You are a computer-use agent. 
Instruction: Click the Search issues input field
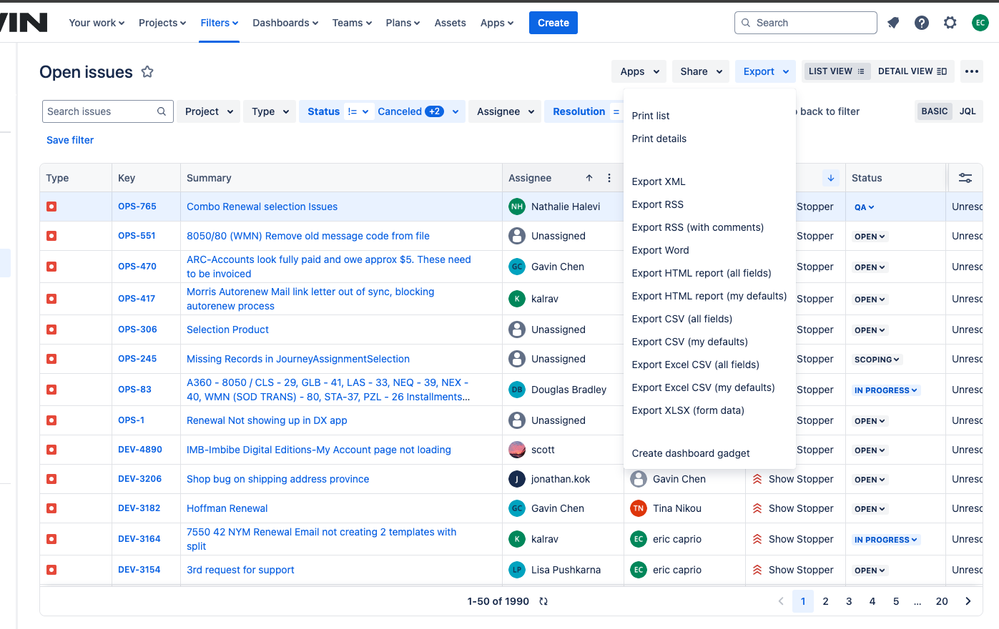[x=108, y=112]
